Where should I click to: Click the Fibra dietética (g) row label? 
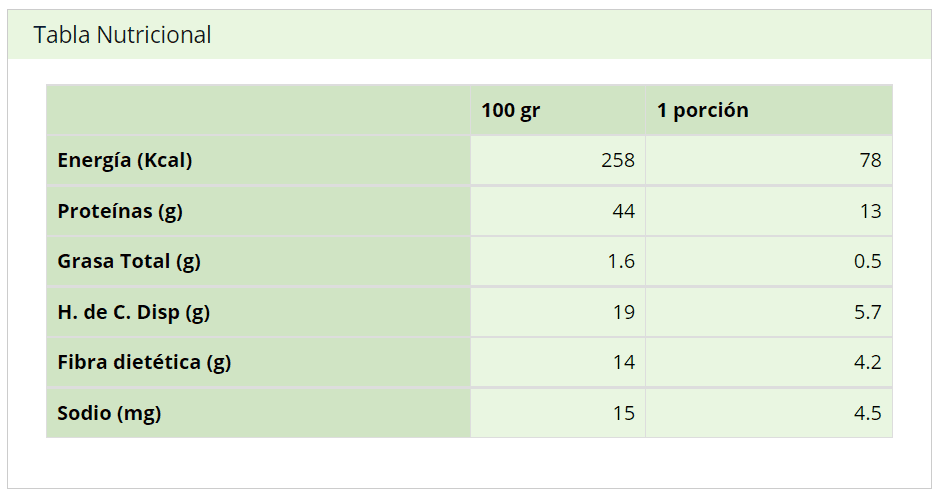pos(144,362)
